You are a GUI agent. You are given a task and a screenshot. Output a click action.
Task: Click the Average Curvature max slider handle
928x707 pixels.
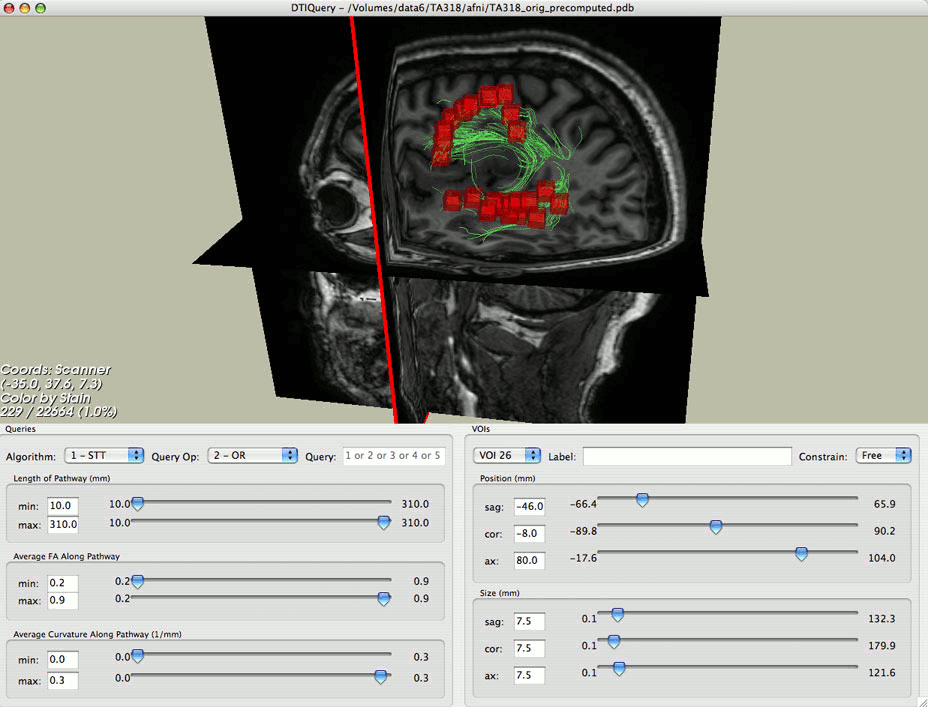(x=381, y=677)
